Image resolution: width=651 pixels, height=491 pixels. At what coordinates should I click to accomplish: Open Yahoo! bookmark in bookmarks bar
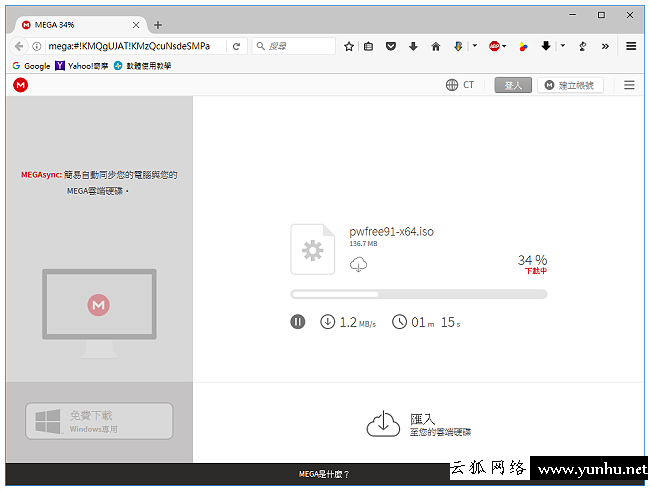[x=82, y=66]
